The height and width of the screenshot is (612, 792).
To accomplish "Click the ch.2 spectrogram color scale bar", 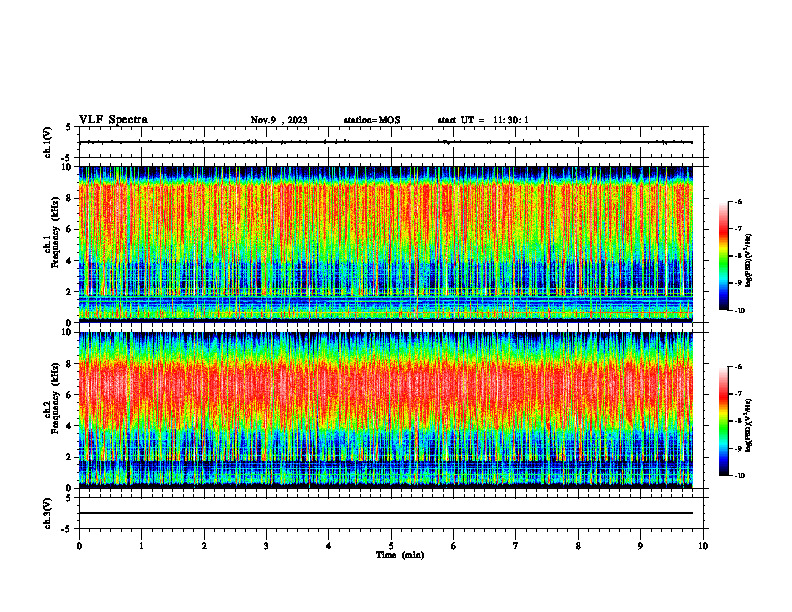I will 724,421.
